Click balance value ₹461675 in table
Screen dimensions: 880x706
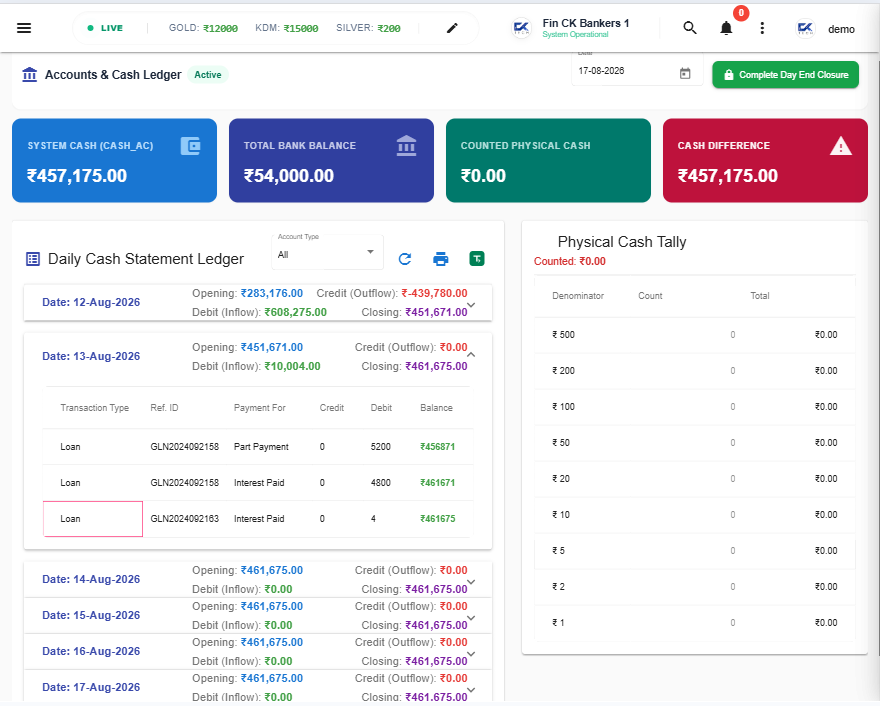(x=437, y=519)
